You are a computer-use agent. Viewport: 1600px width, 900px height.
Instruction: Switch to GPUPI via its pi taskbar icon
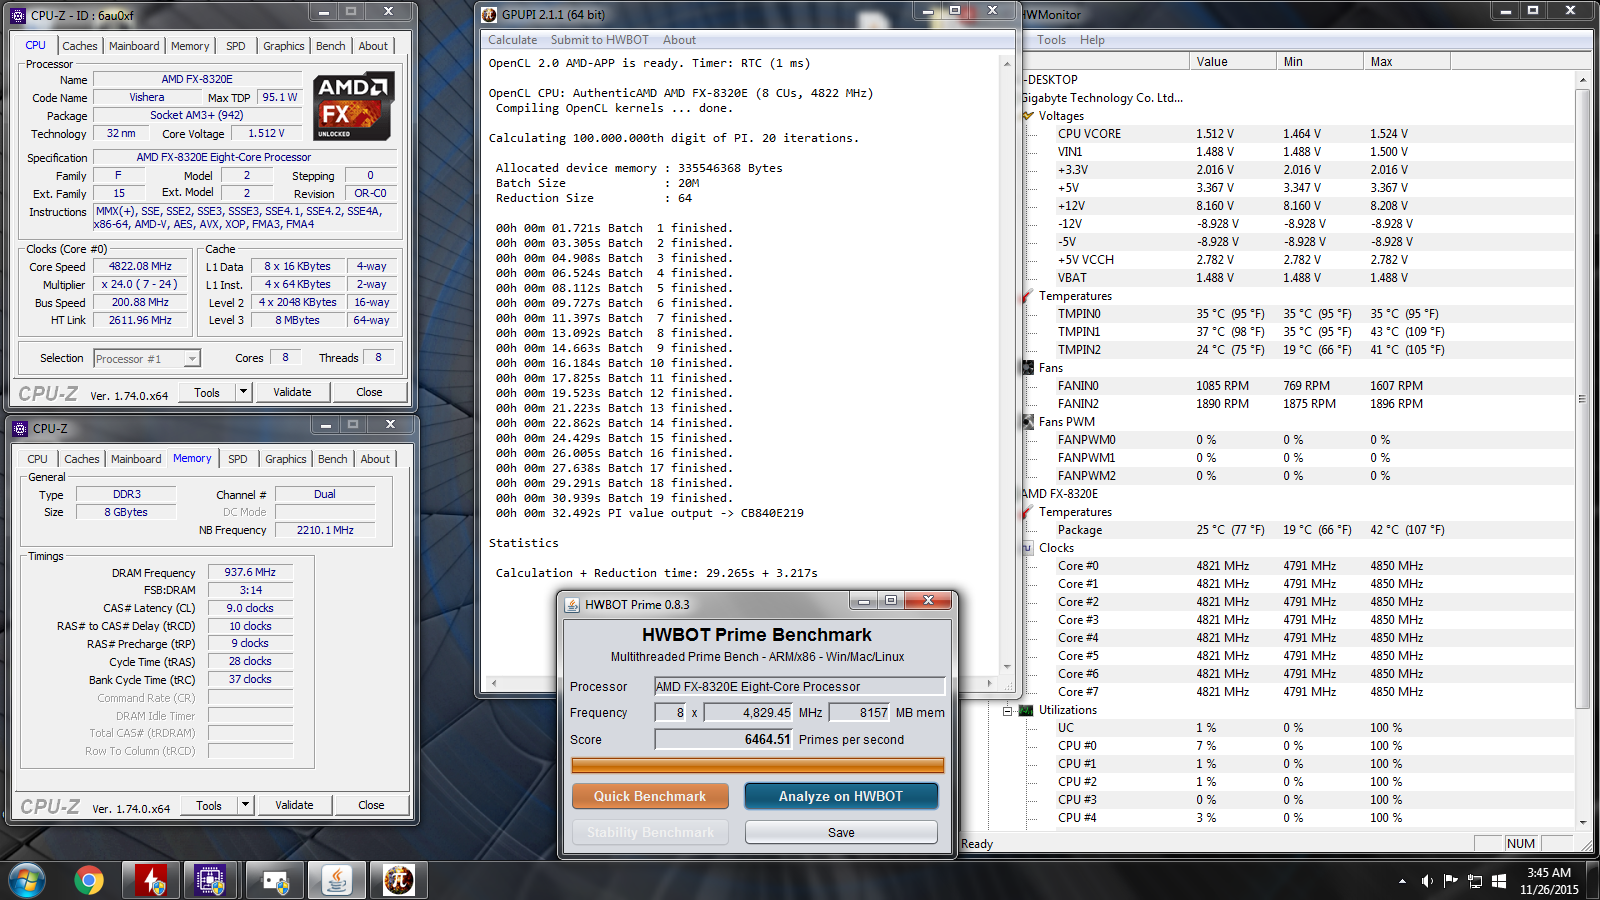pos(399,880)
